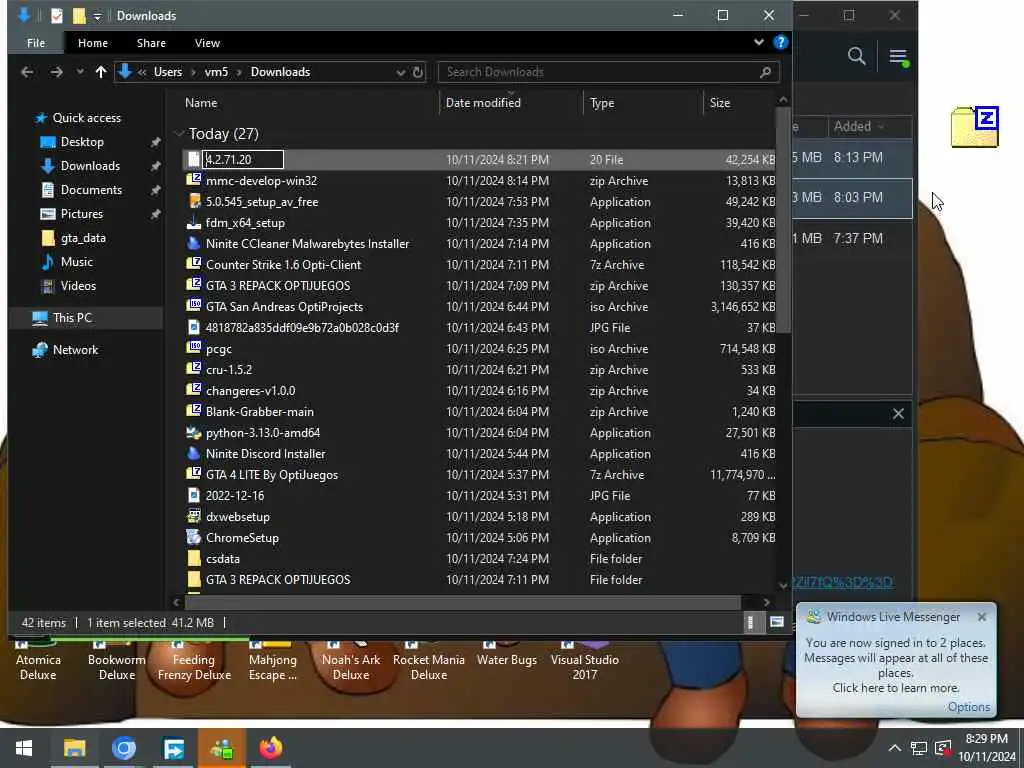Refresh the Downloads folder view
The height and width of the screenshot is (768, 1024).
point(418,72)
